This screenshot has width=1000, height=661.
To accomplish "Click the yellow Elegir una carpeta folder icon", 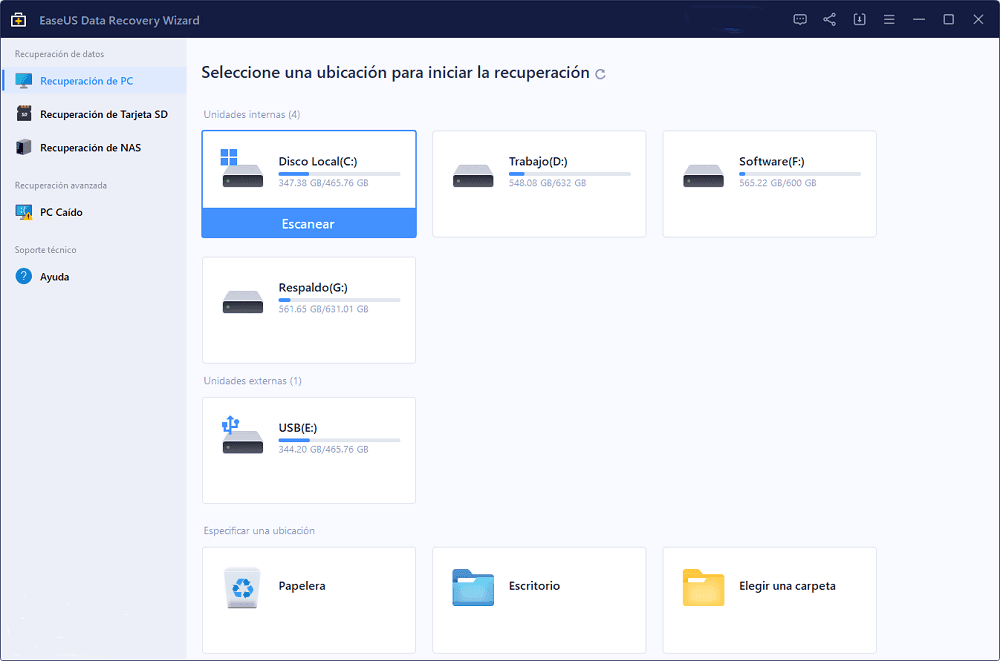I will coord(703,588).
